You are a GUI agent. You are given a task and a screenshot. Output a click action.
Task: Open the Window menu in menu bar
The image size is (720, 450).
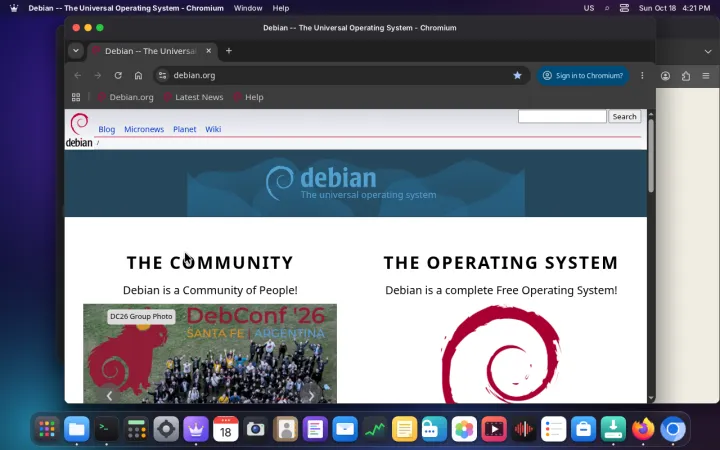[248, 8]
